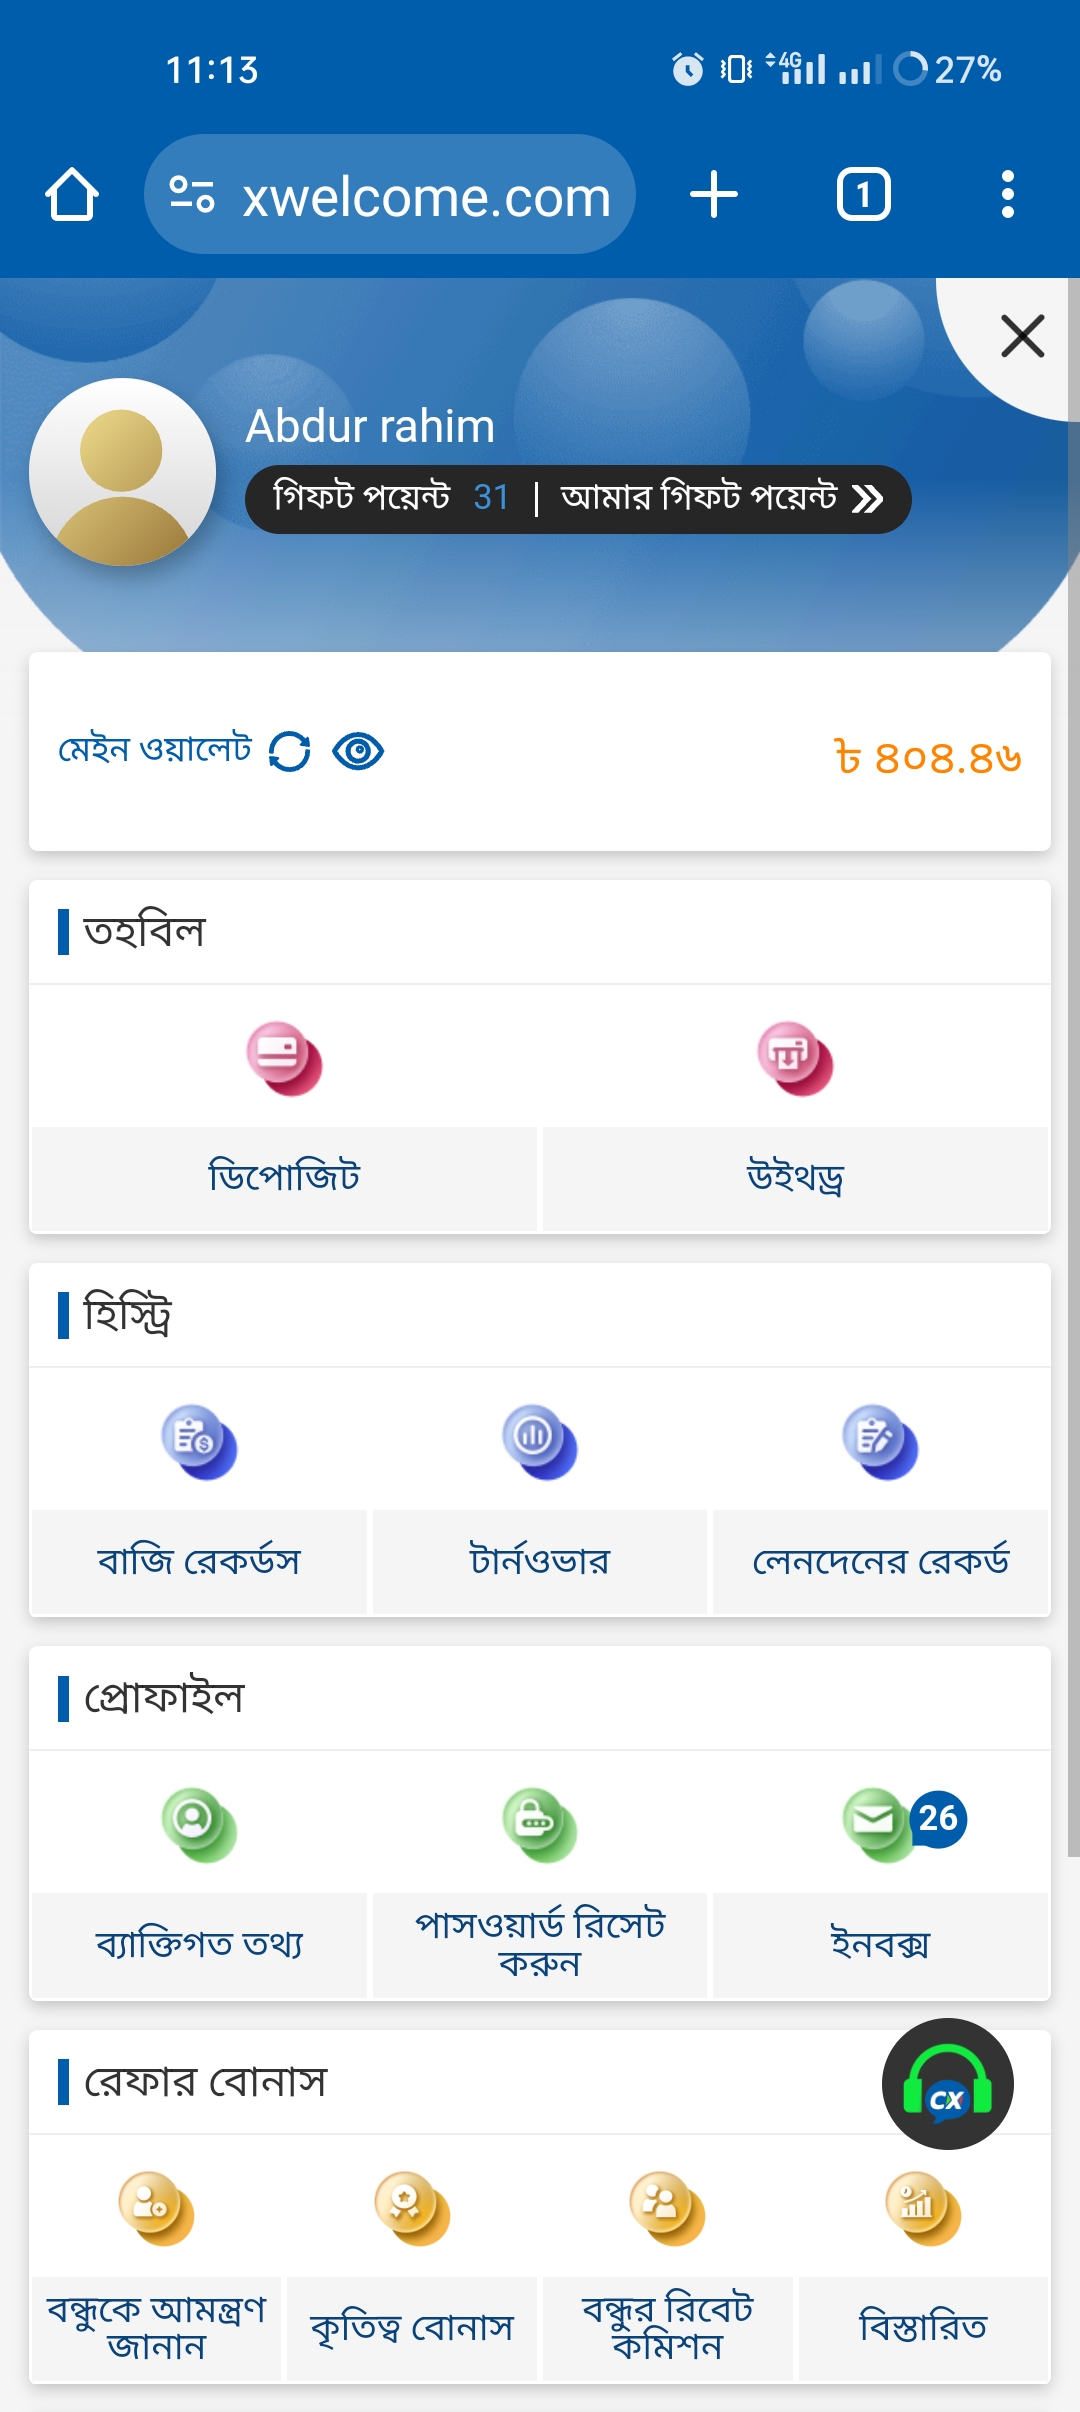The height and width of the screenshot is (2412, 1080).
Task: Close the account panel with X
Action: pyautogui.click(x=1022, y=336)
